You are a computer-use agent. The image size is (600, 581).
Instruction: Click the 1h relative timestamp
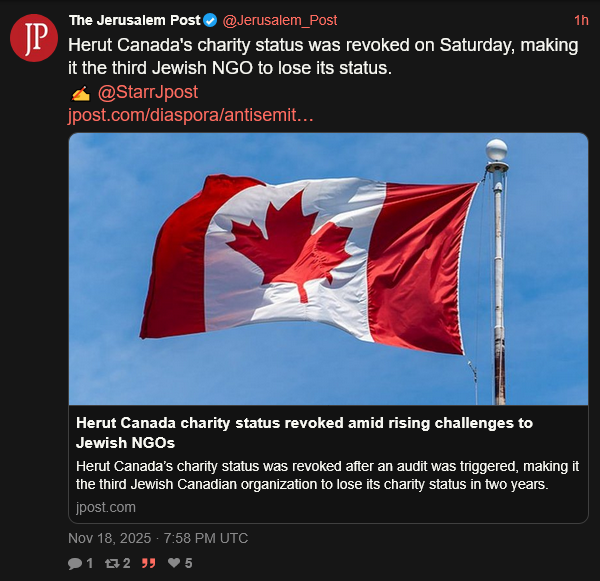(x=581, y=20)
